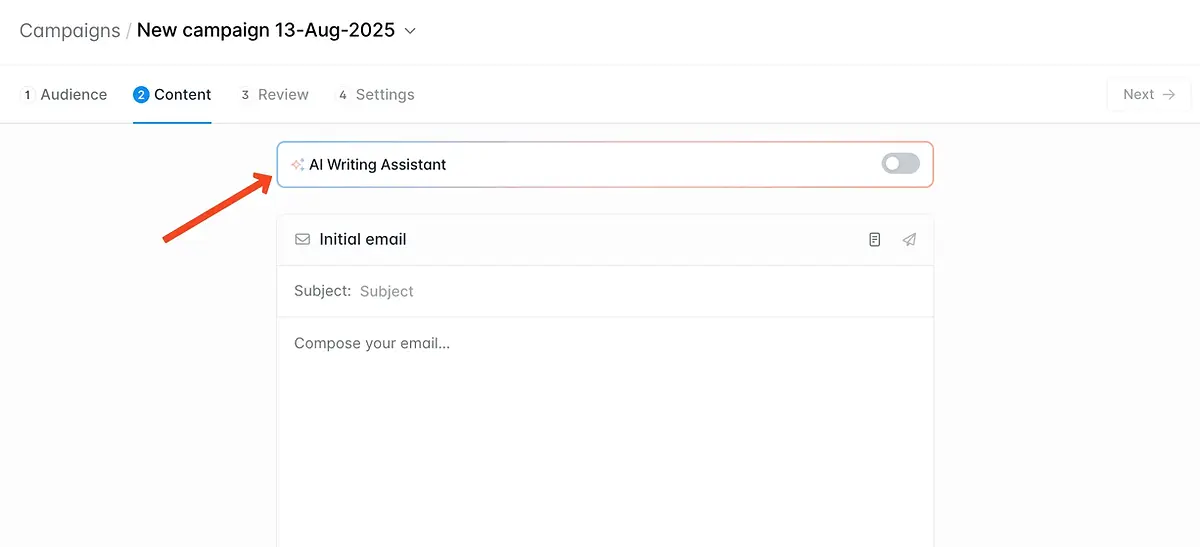Go to the Settings tab
1200x547 pixels.
385,95
